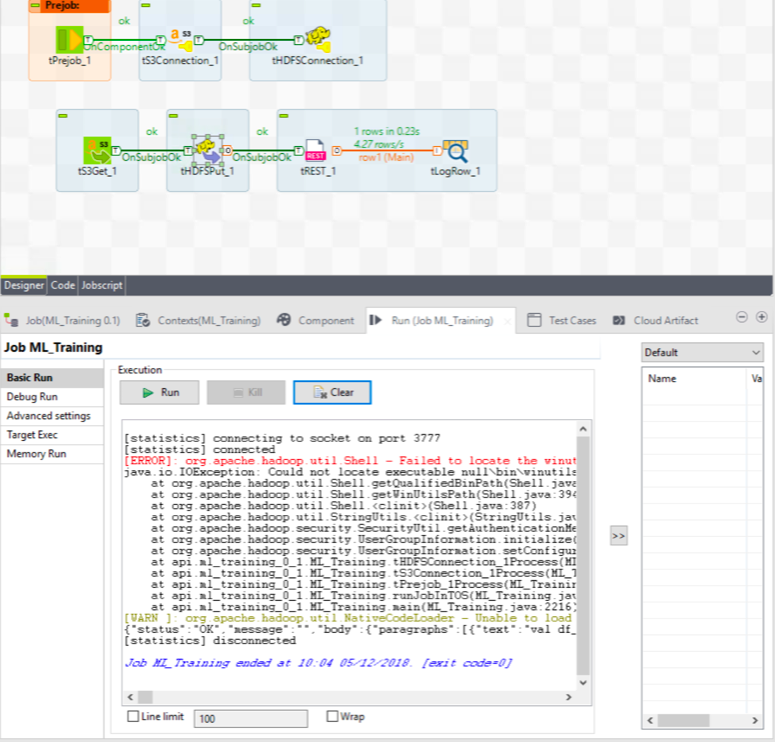The image size is (776, 742).
Task: Collapse the tS3Connection_1 subjob
Action: click(146, 5)
